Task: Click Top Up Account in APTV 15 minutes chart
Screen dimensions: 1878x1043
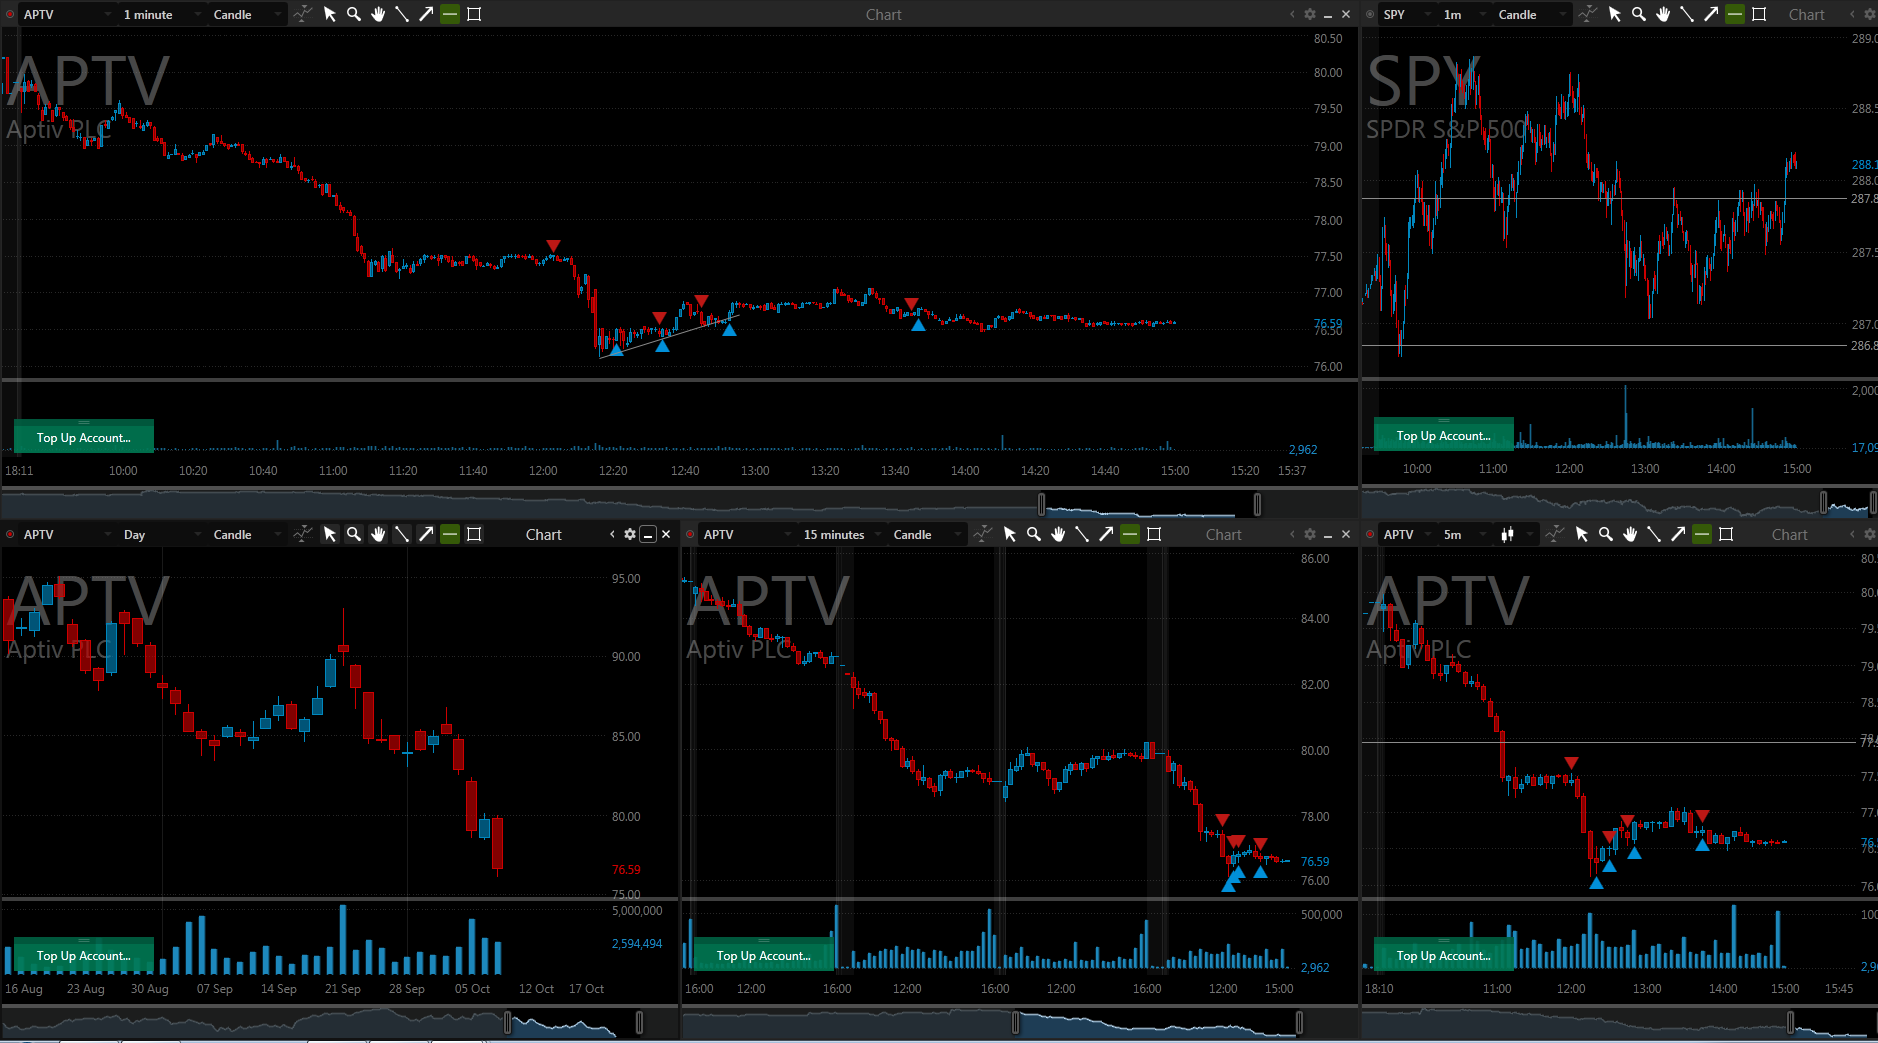Action: 763,955
